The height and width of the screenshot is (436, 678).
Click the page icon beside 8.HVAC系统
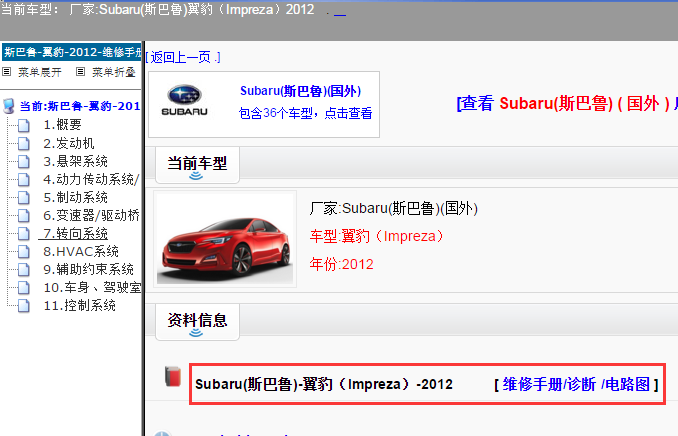pyautogui.click(x=24, y=252)
